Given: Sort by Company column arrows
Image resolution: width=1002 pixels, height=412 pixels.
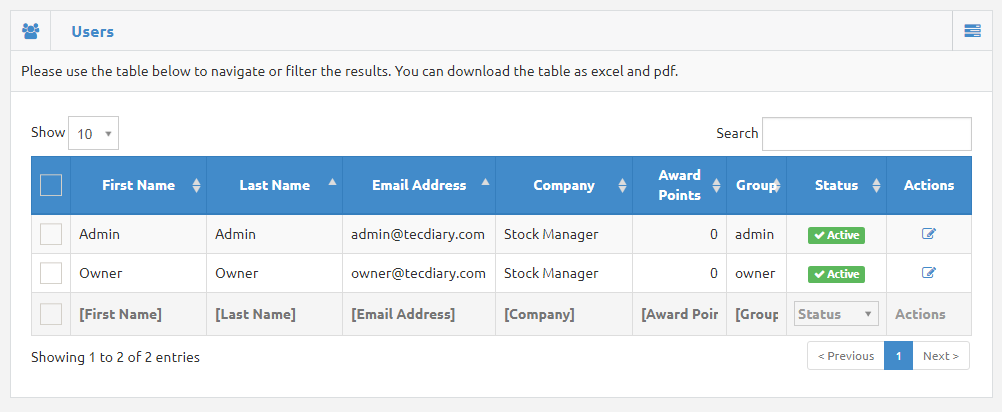Looking at the screenshot, I should (622, 185).
